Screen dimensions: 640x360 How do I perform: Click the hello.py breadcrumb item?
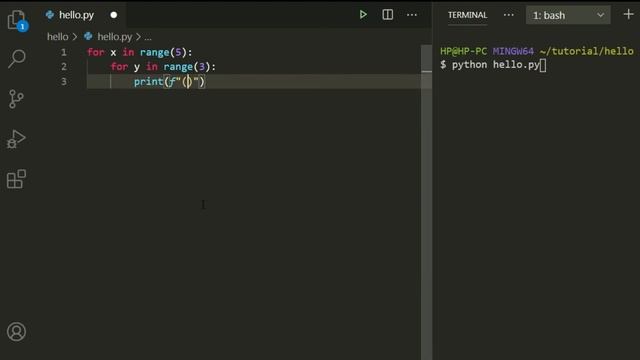(x=115, y=37)
